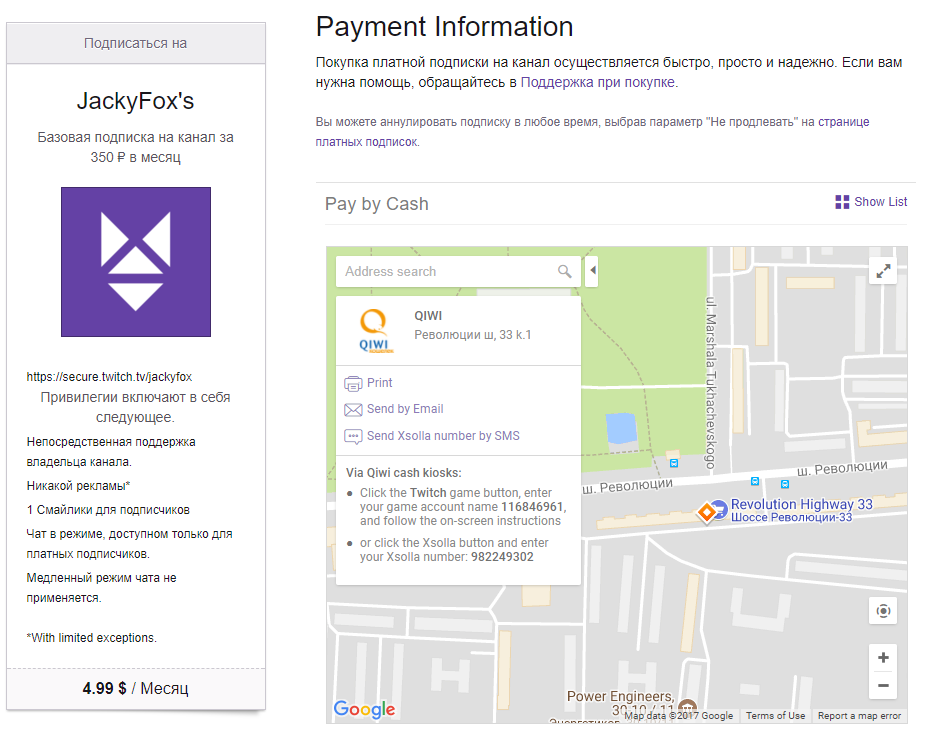The image size is (948, 734).
Task: Click the JackyFox channel purple logo
Action: [x=136, y=262]
